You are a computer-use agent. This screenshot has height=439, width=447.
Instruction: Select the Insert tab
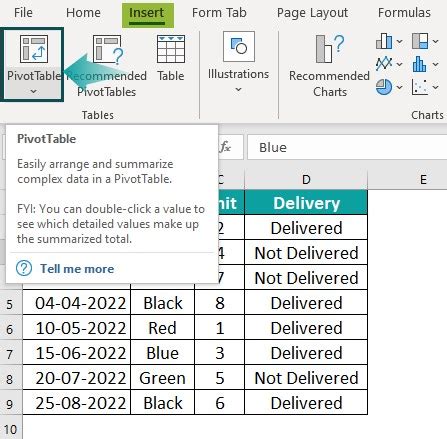(x=147, y=14)
